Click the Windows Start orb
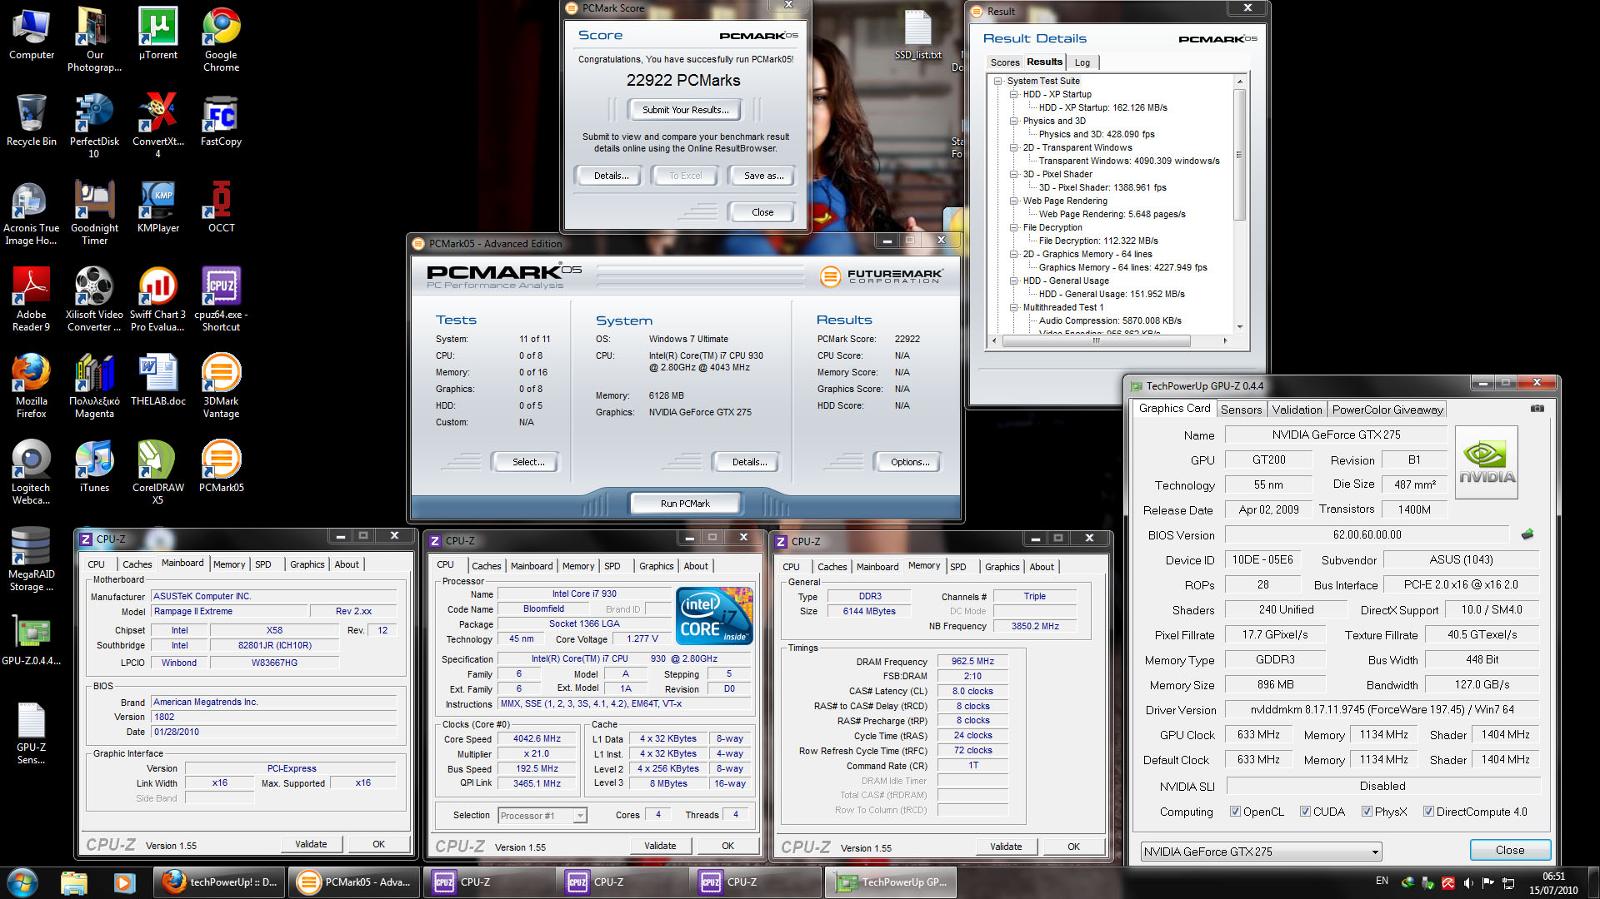The width and height of the screenshot is (1600, 899). click(x=22, y=882)
